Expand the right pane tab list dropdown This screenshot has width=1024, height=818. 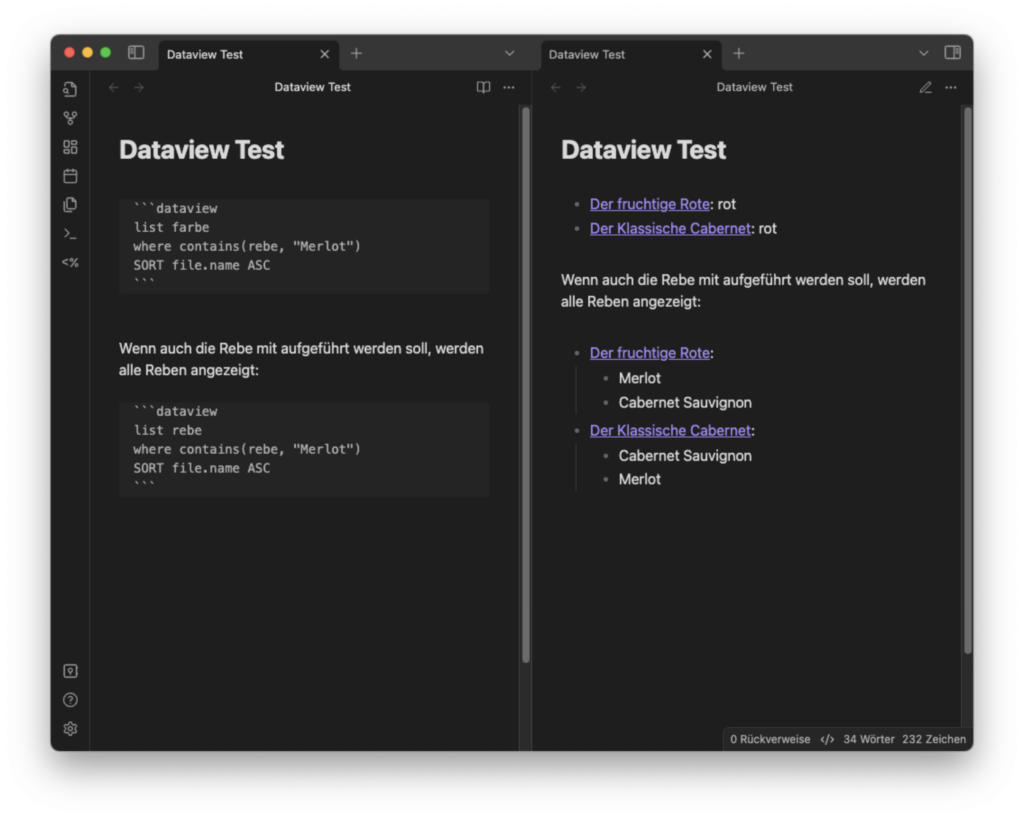coord(923,54)
